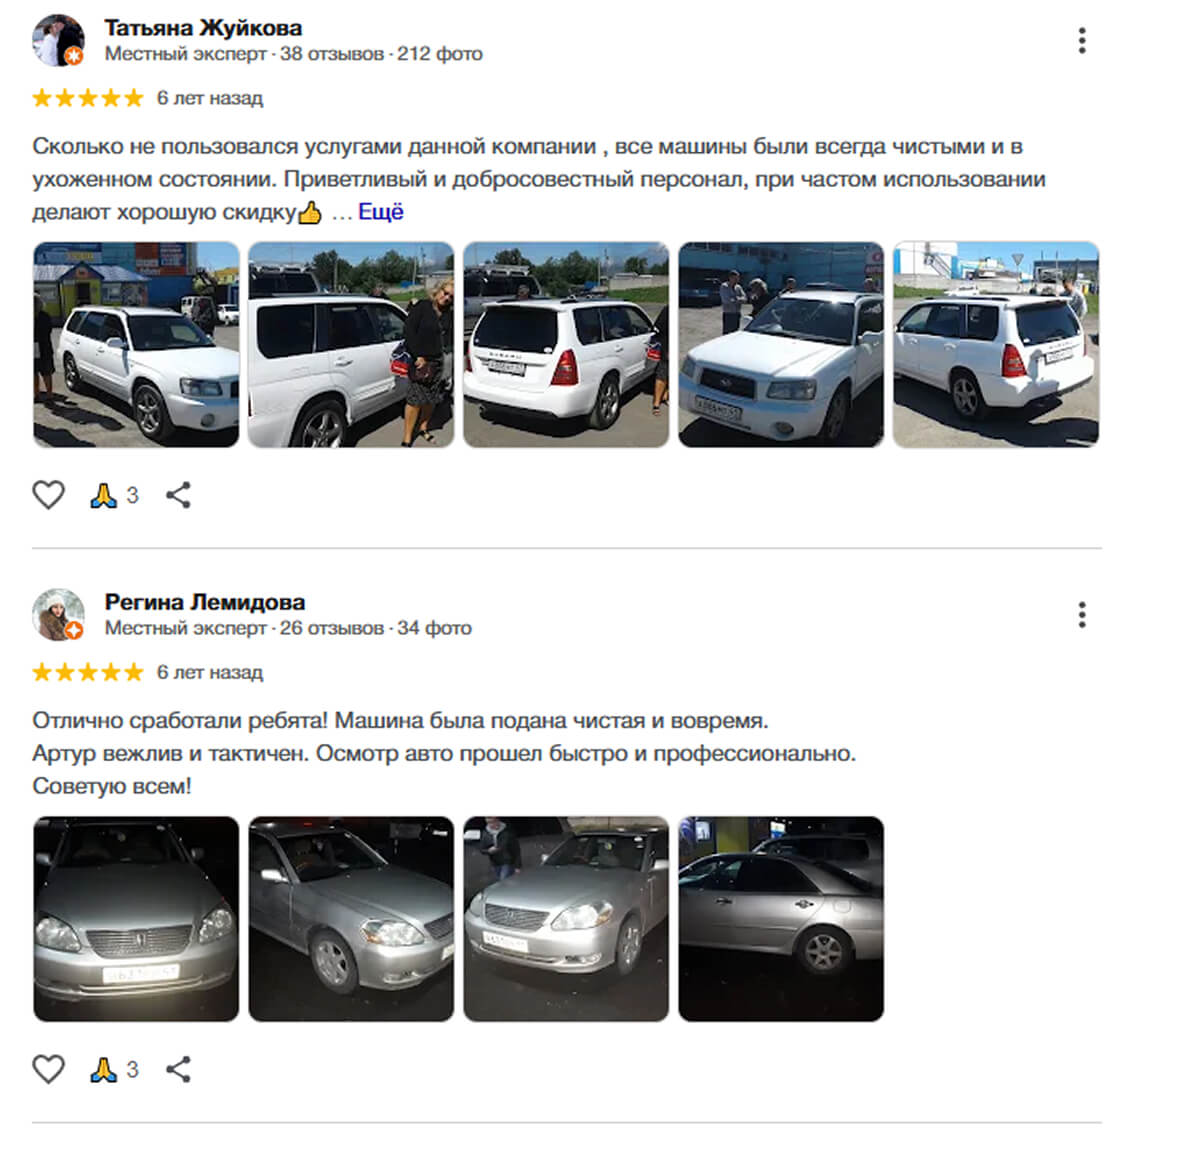Open Татьяна Жуйкова's profile name link
This screenshot has height=1160, width=1179.
click(x=203, y=29)
